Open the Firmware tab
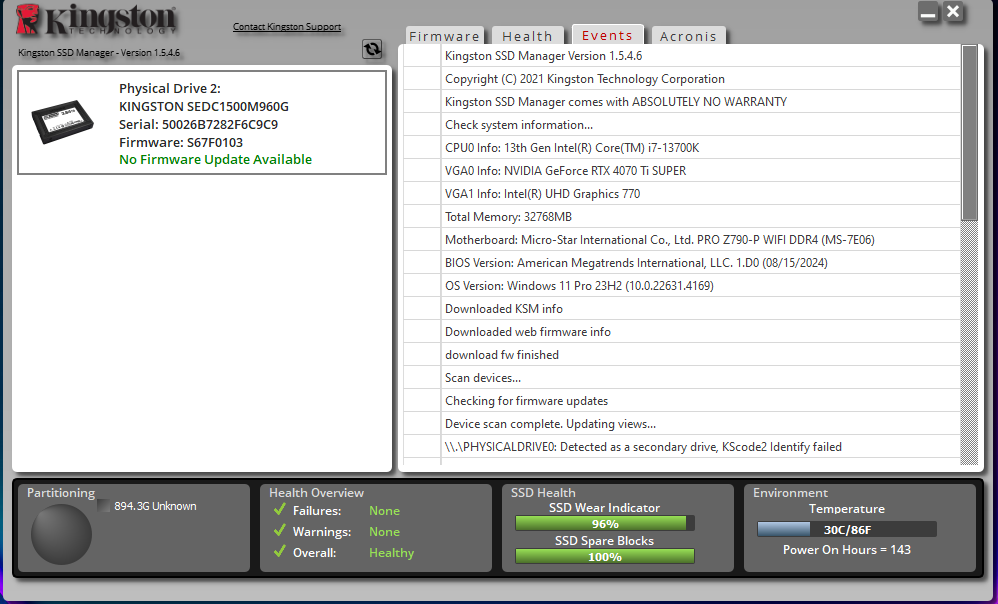This screenshot has width=998, height=604. 445,36
